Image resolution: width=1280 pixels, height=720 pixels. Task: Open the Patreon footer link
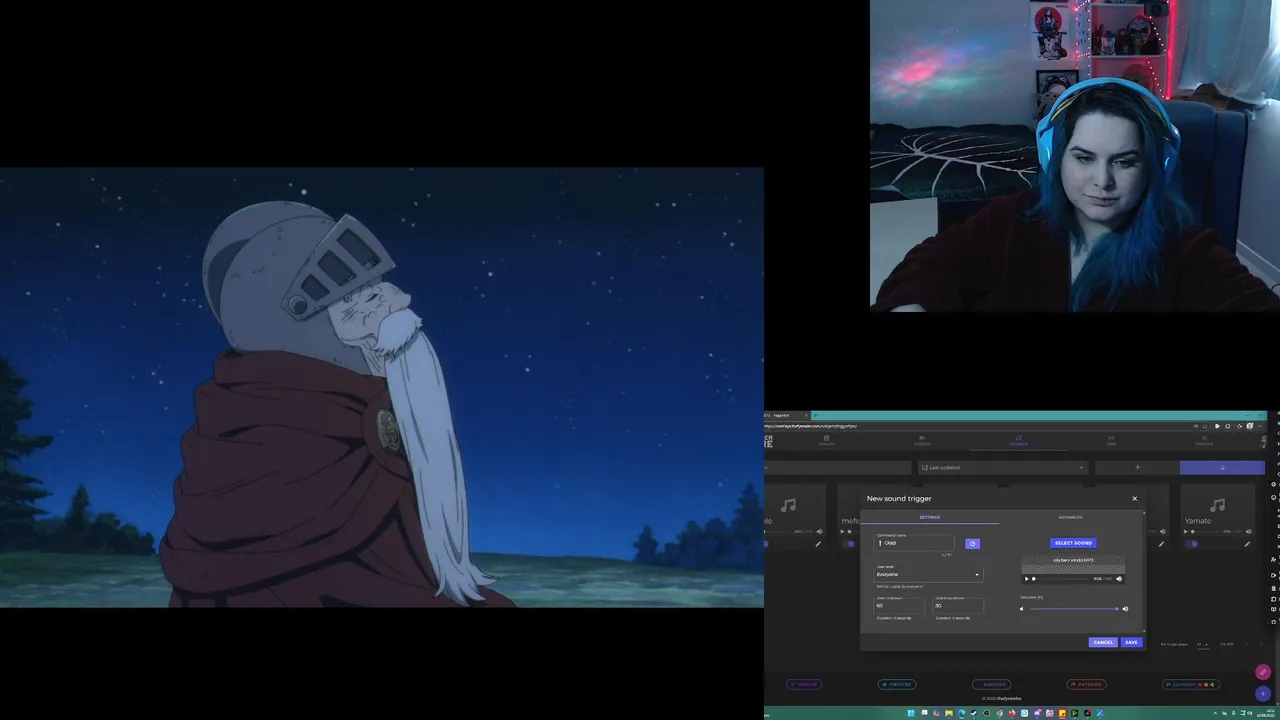coord(1086,684)
